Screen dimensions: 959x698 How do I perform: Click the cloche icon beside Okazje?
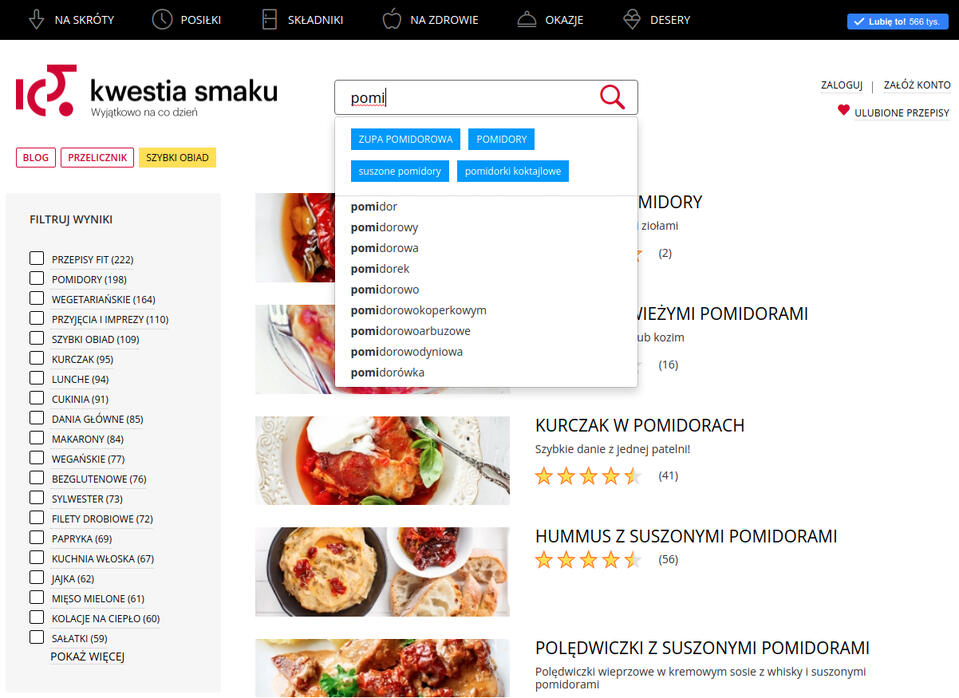click(x=527, y=20)
